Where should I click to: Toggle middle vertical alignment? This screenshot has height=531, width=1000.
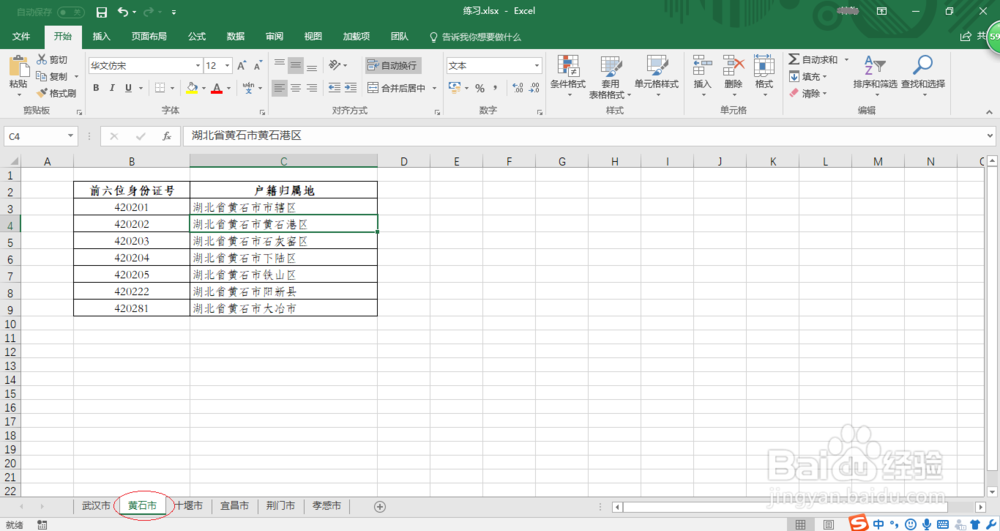pos(295,65)
